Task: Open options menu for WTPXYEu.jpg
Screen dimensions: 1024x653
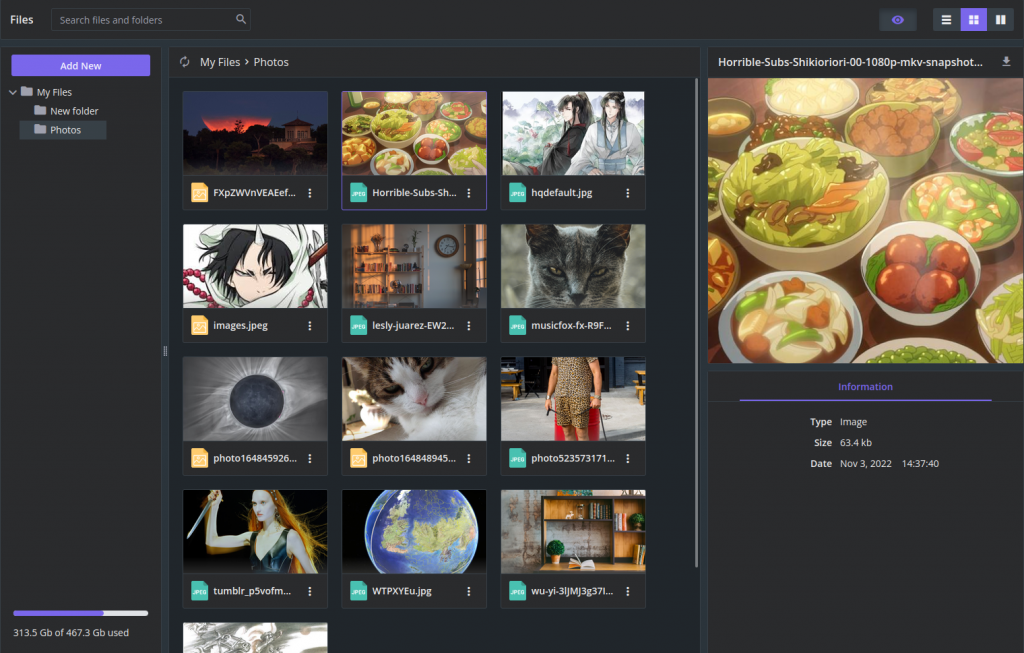Action: pos(469,590)
